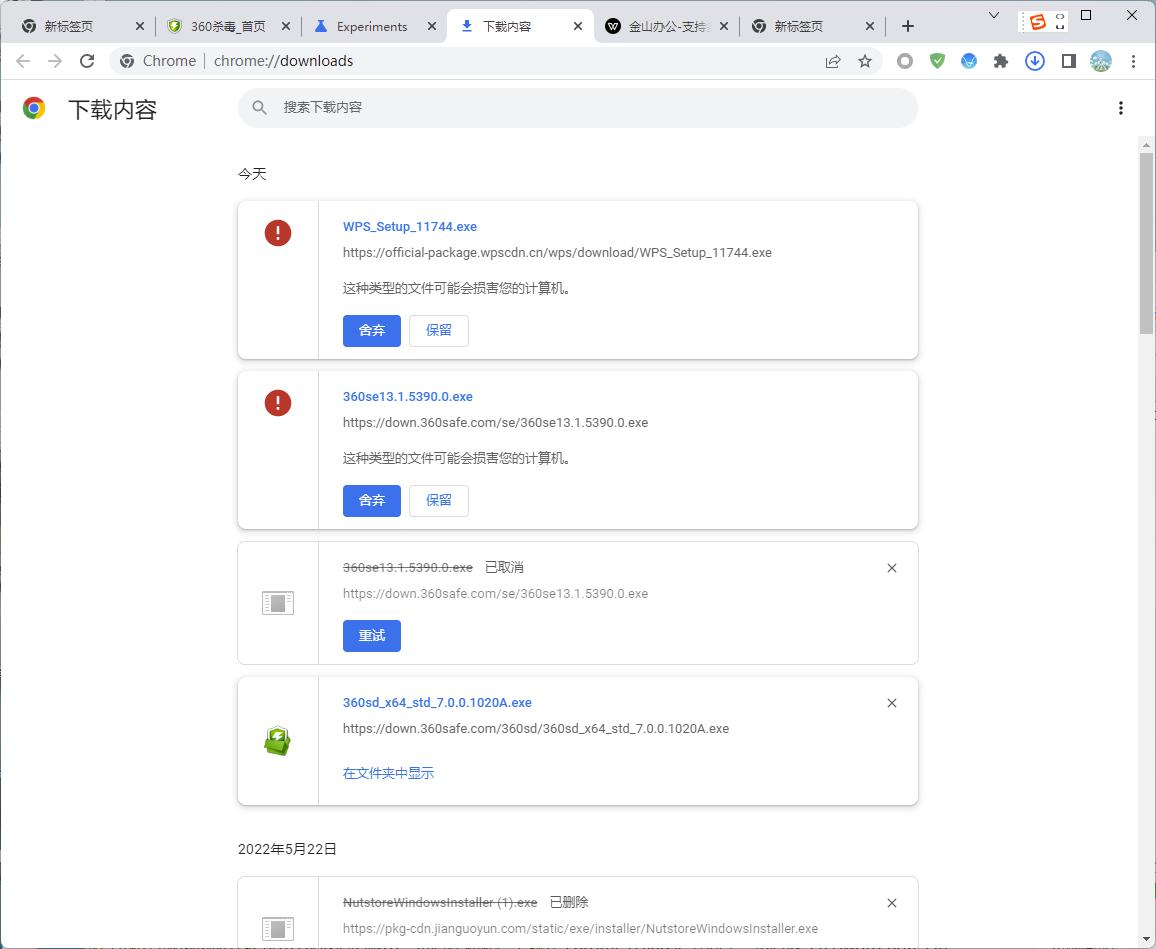Image resolution: width=1156 pixels, height=949 pixels.
Task: Open the blue 360se13.1.5390.0.exe file link
Action: tap(408, 397)
